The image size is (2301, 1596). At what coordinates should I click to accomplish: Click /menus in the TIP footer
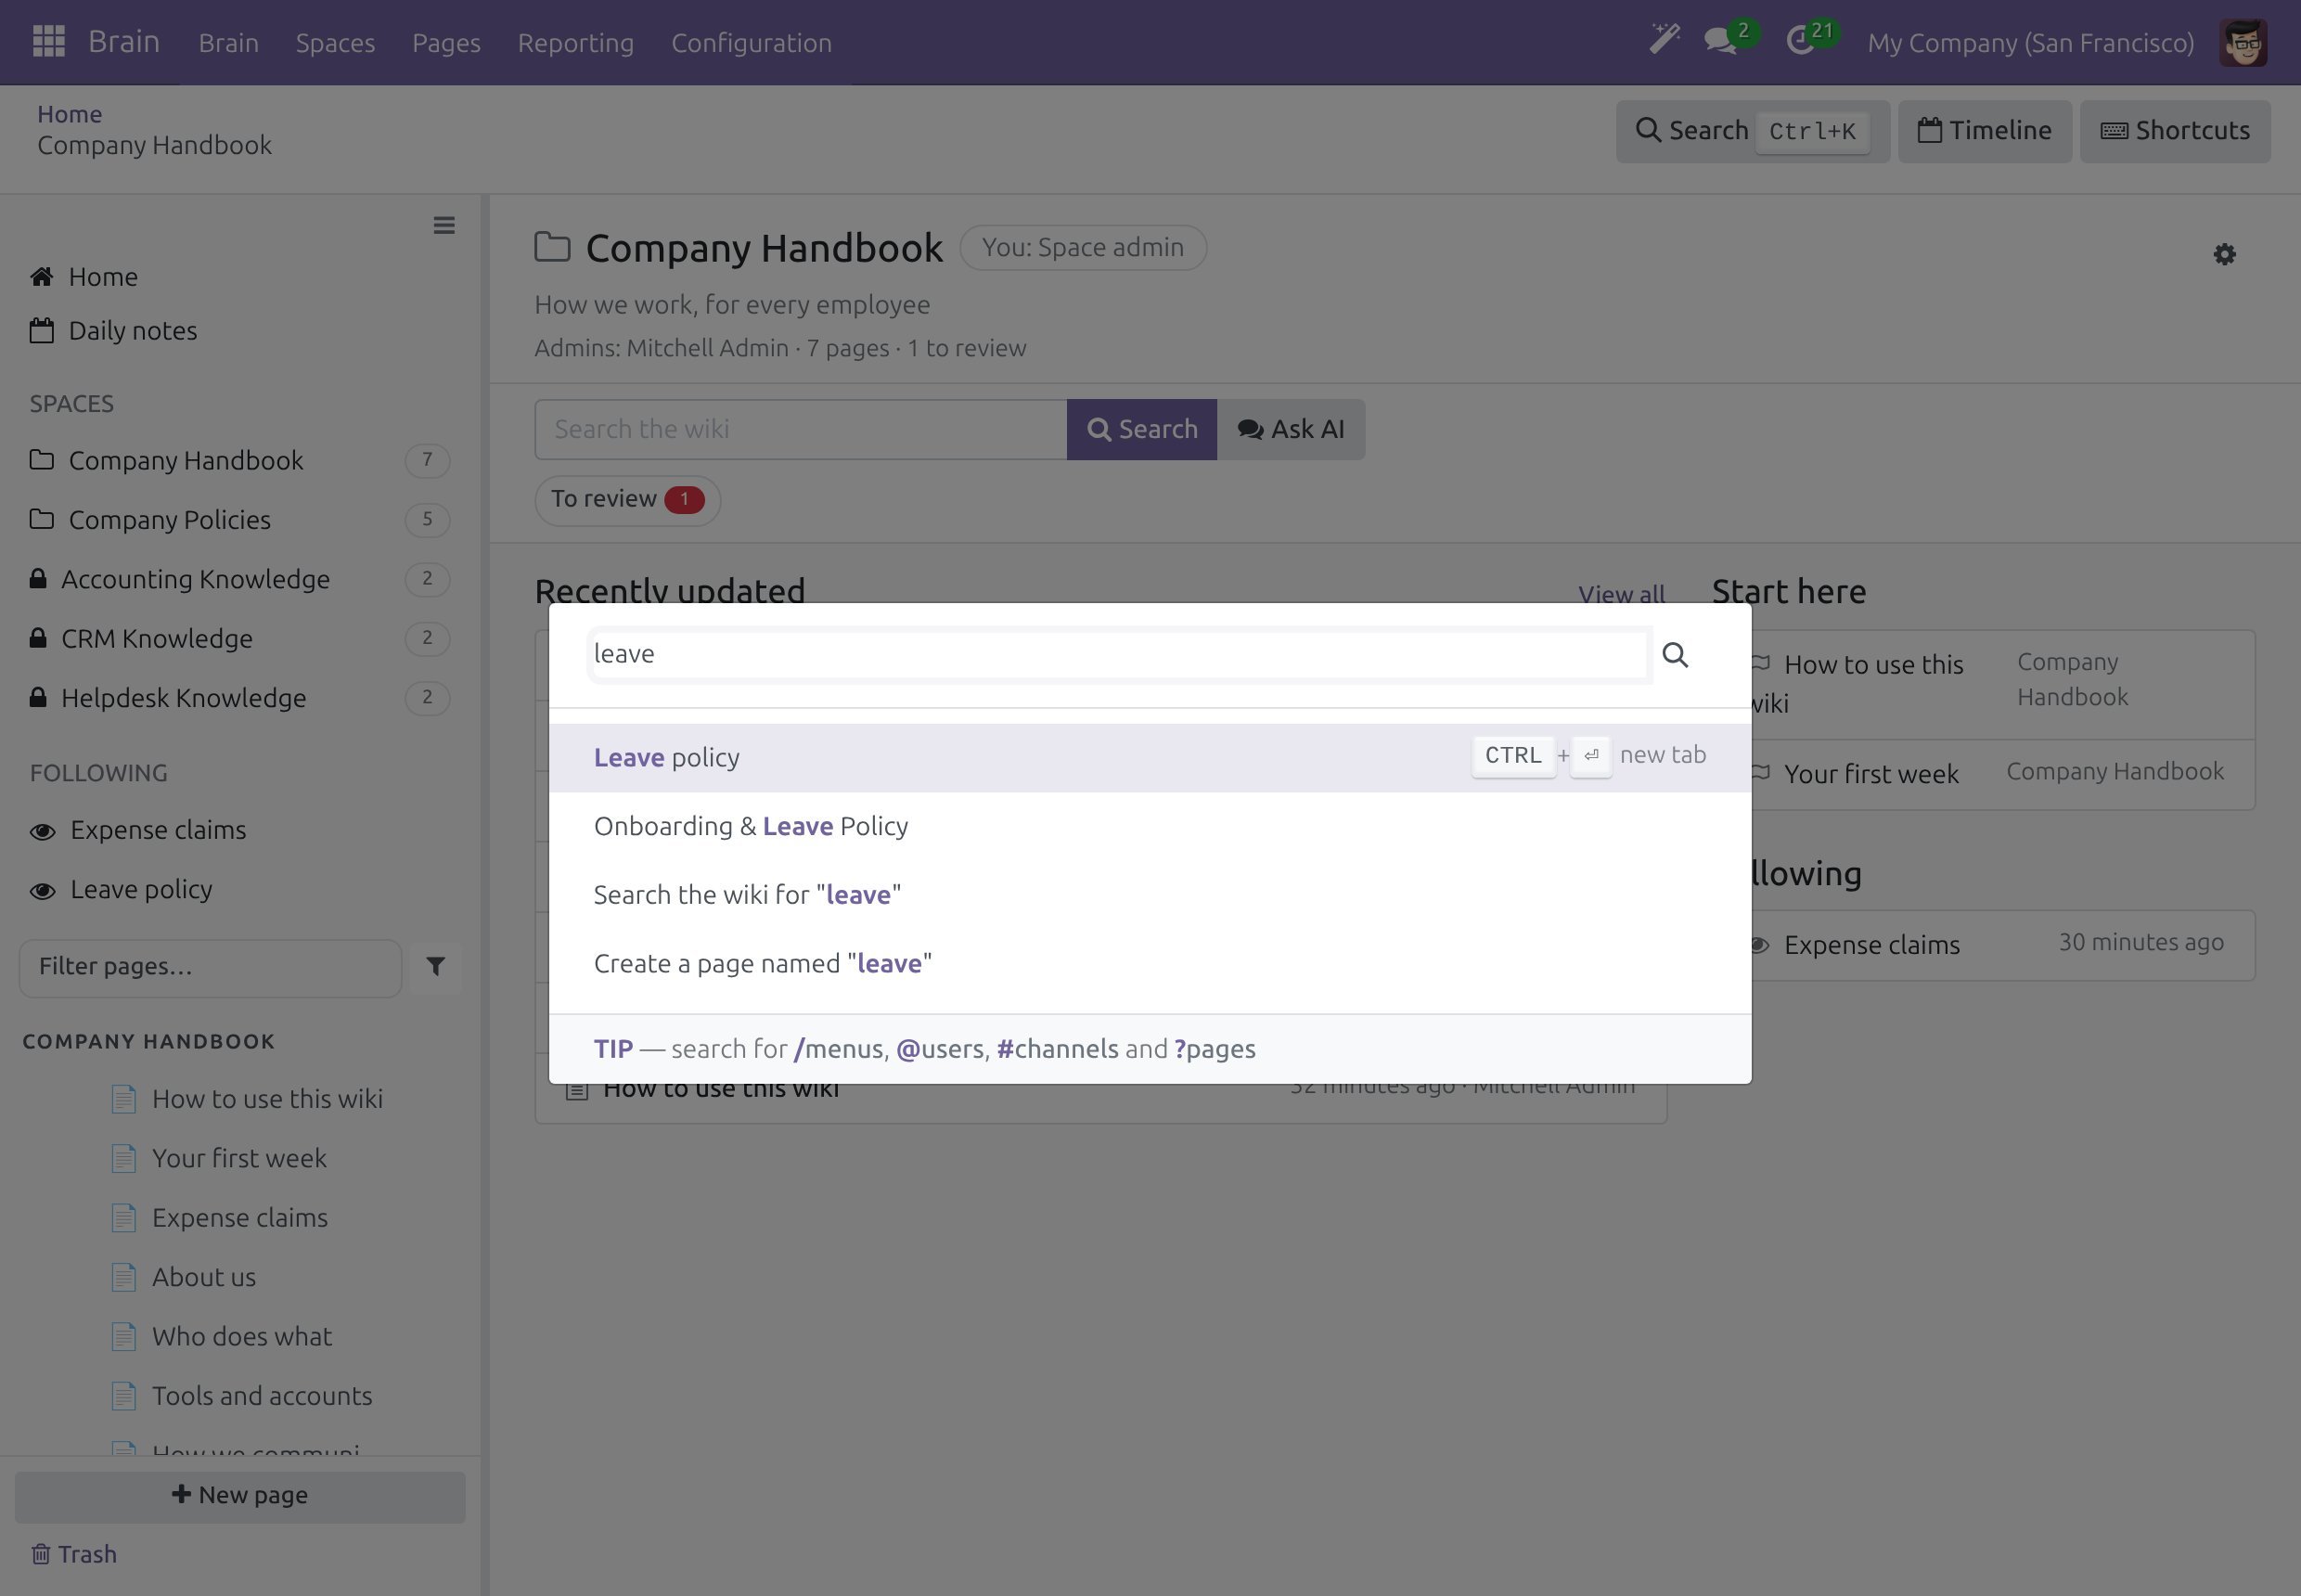838,1049
